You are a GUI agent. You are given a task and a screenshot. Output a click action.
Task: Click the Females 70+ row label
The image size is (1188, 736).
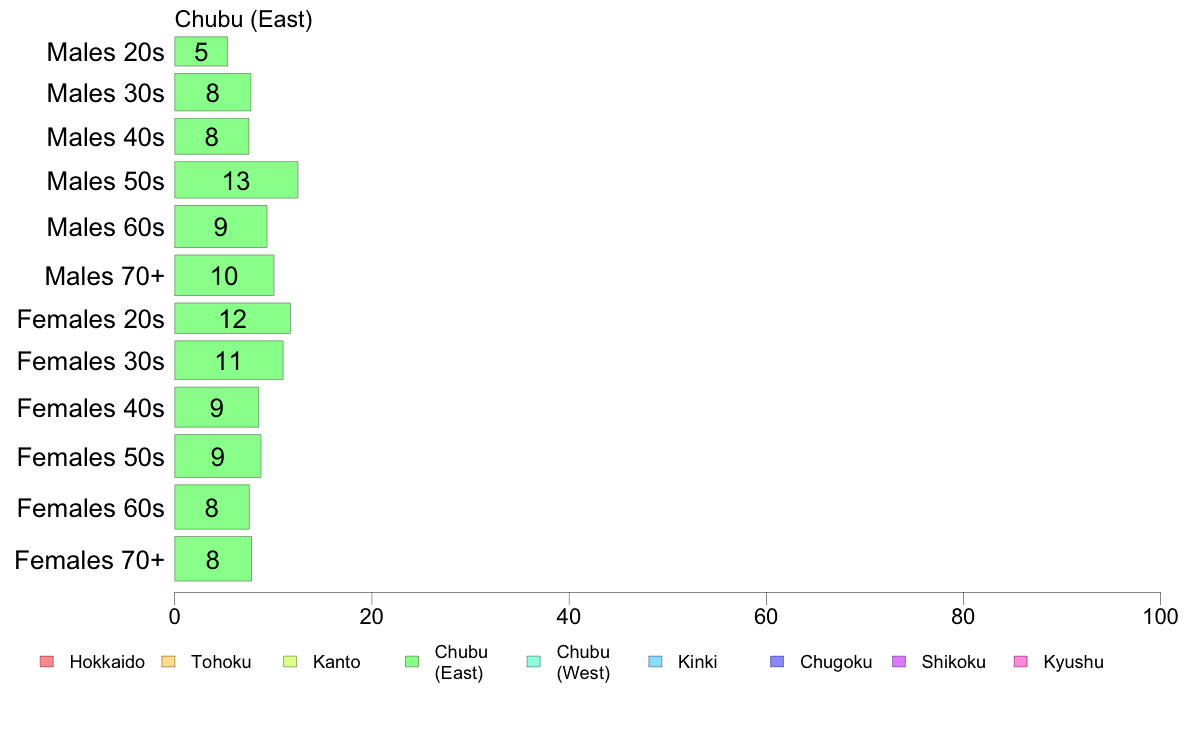pos(89,560)
